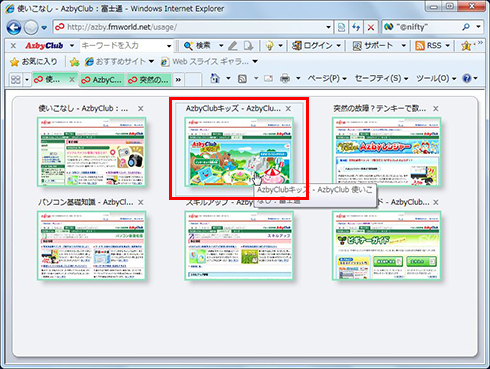Open the ツール(O) menu
490x369 pixels.
(x=436, y=79)
